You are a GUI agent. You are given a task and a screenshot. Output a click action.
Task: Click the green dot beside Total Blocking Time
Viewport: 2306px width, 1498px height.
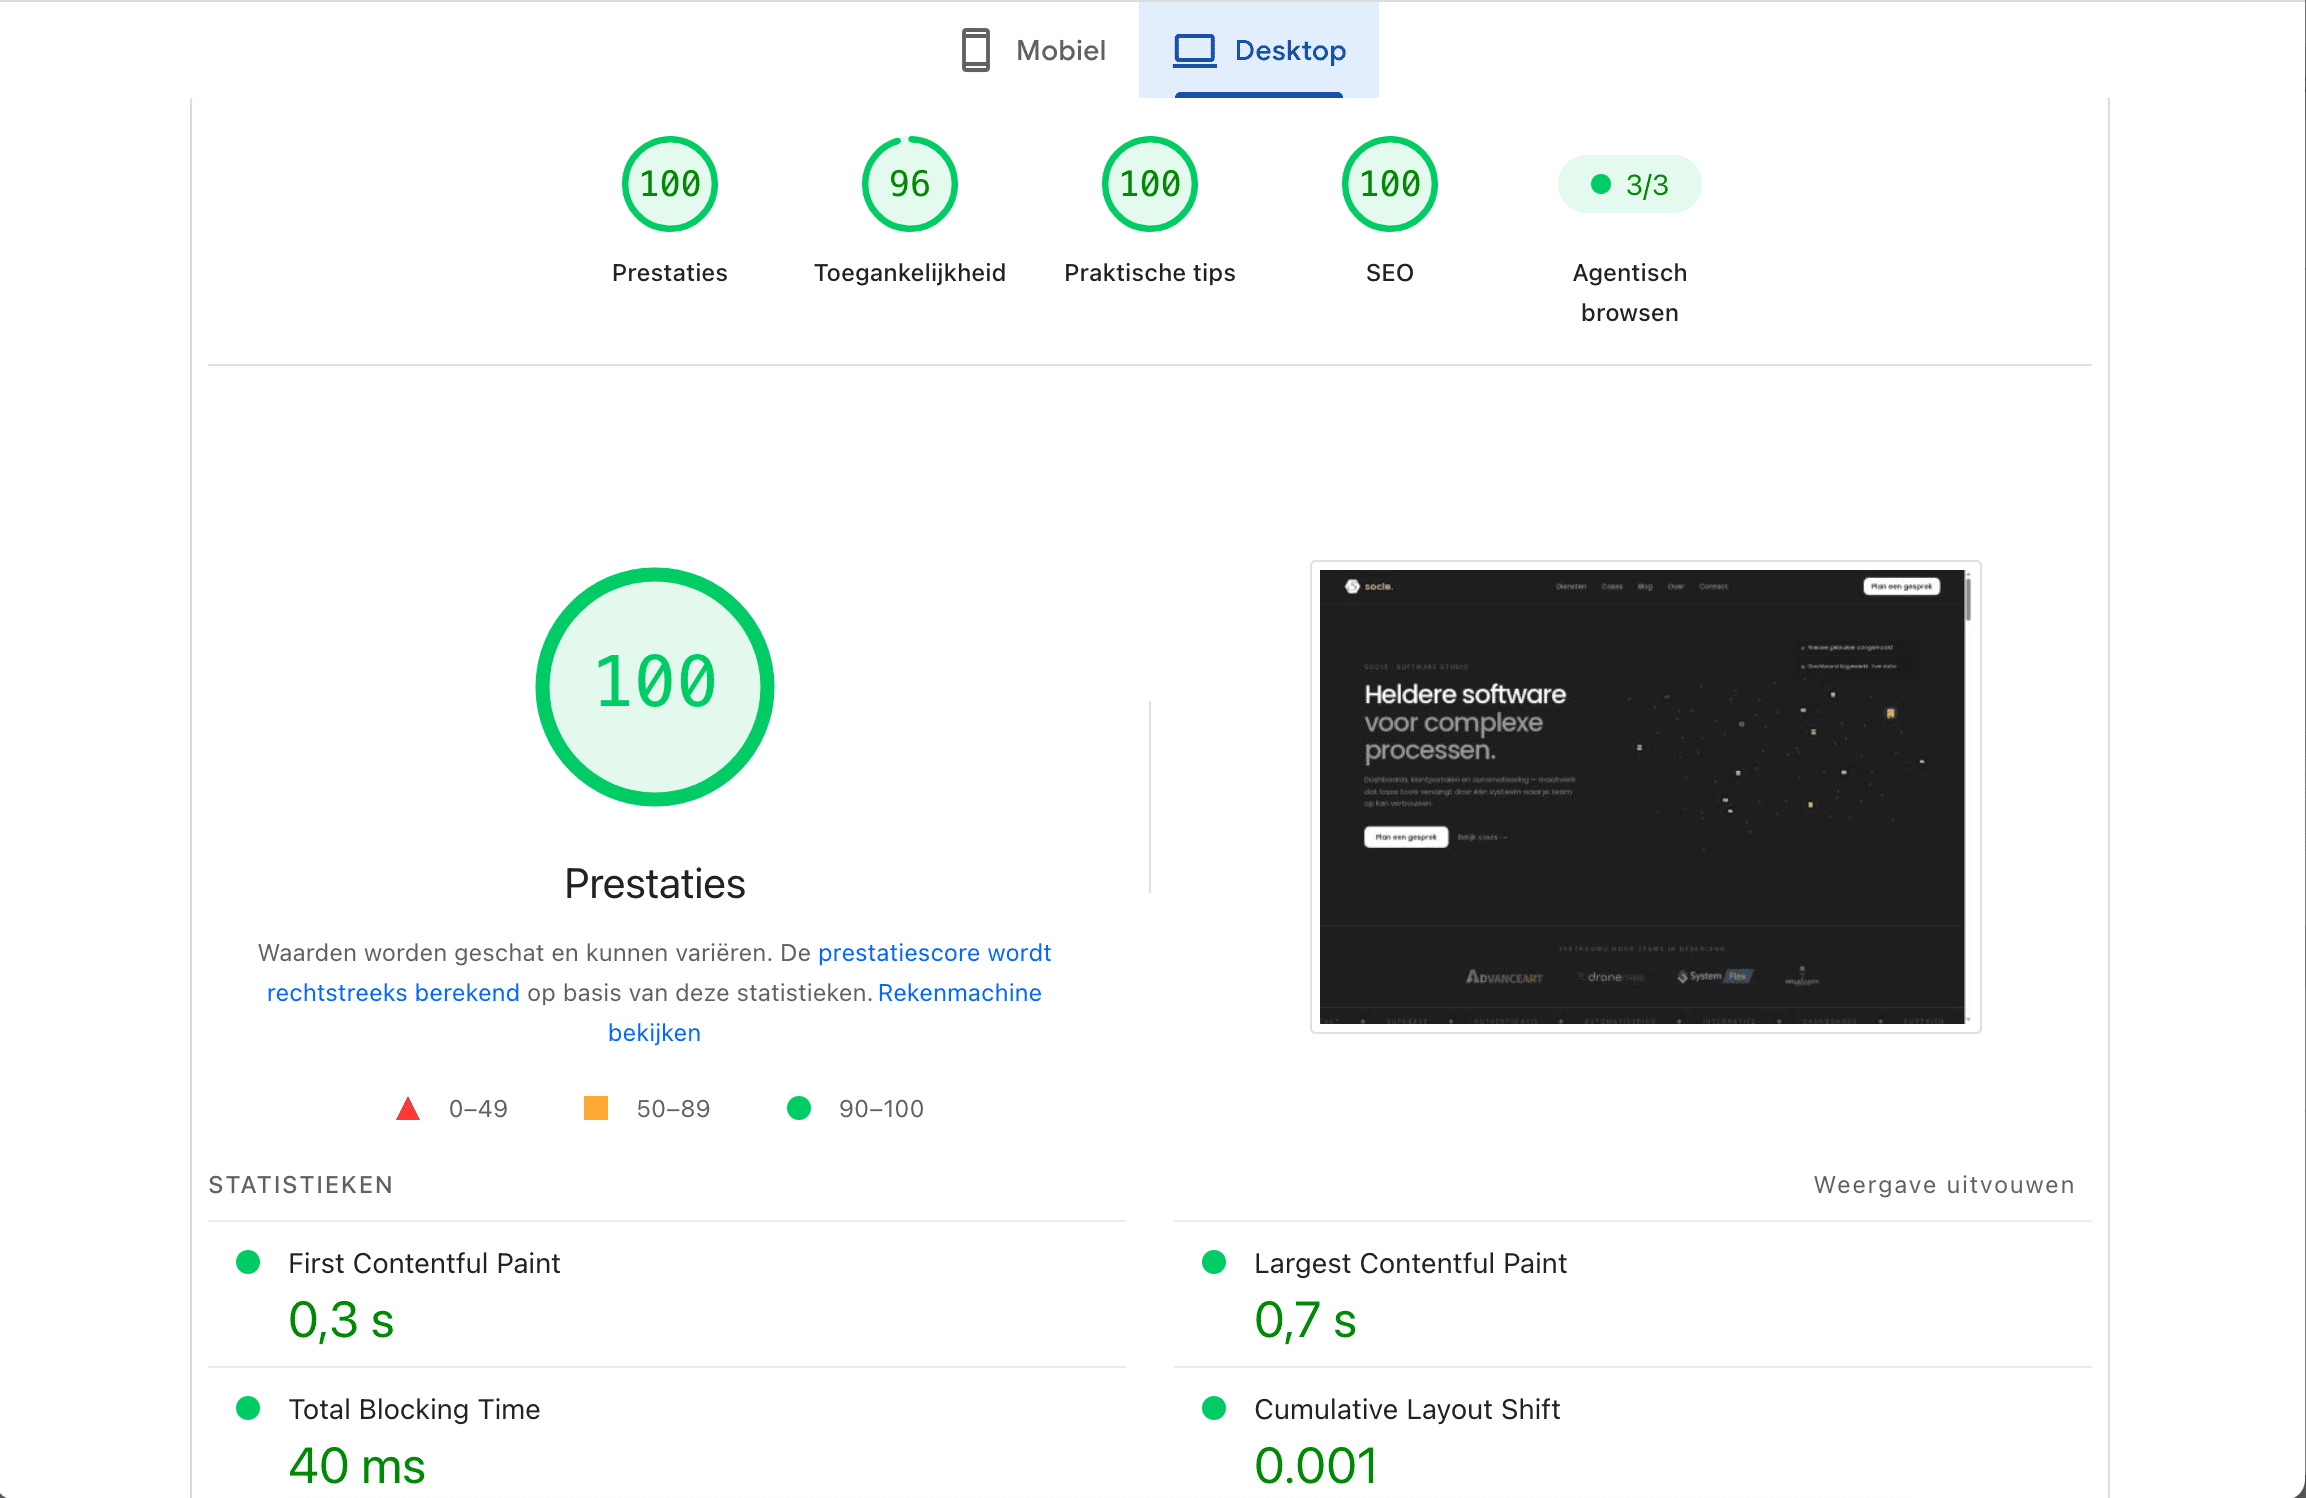[248, 1408]
